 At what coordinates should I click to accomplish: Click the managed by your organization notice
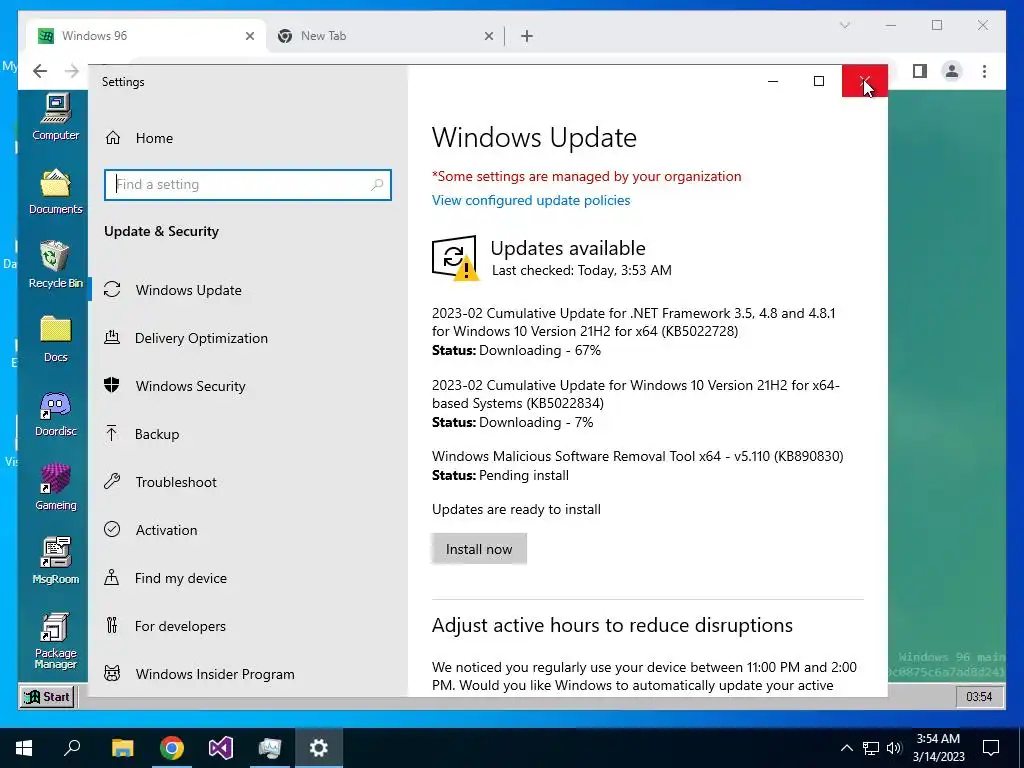pyautogui.click(x=586, y=176)
